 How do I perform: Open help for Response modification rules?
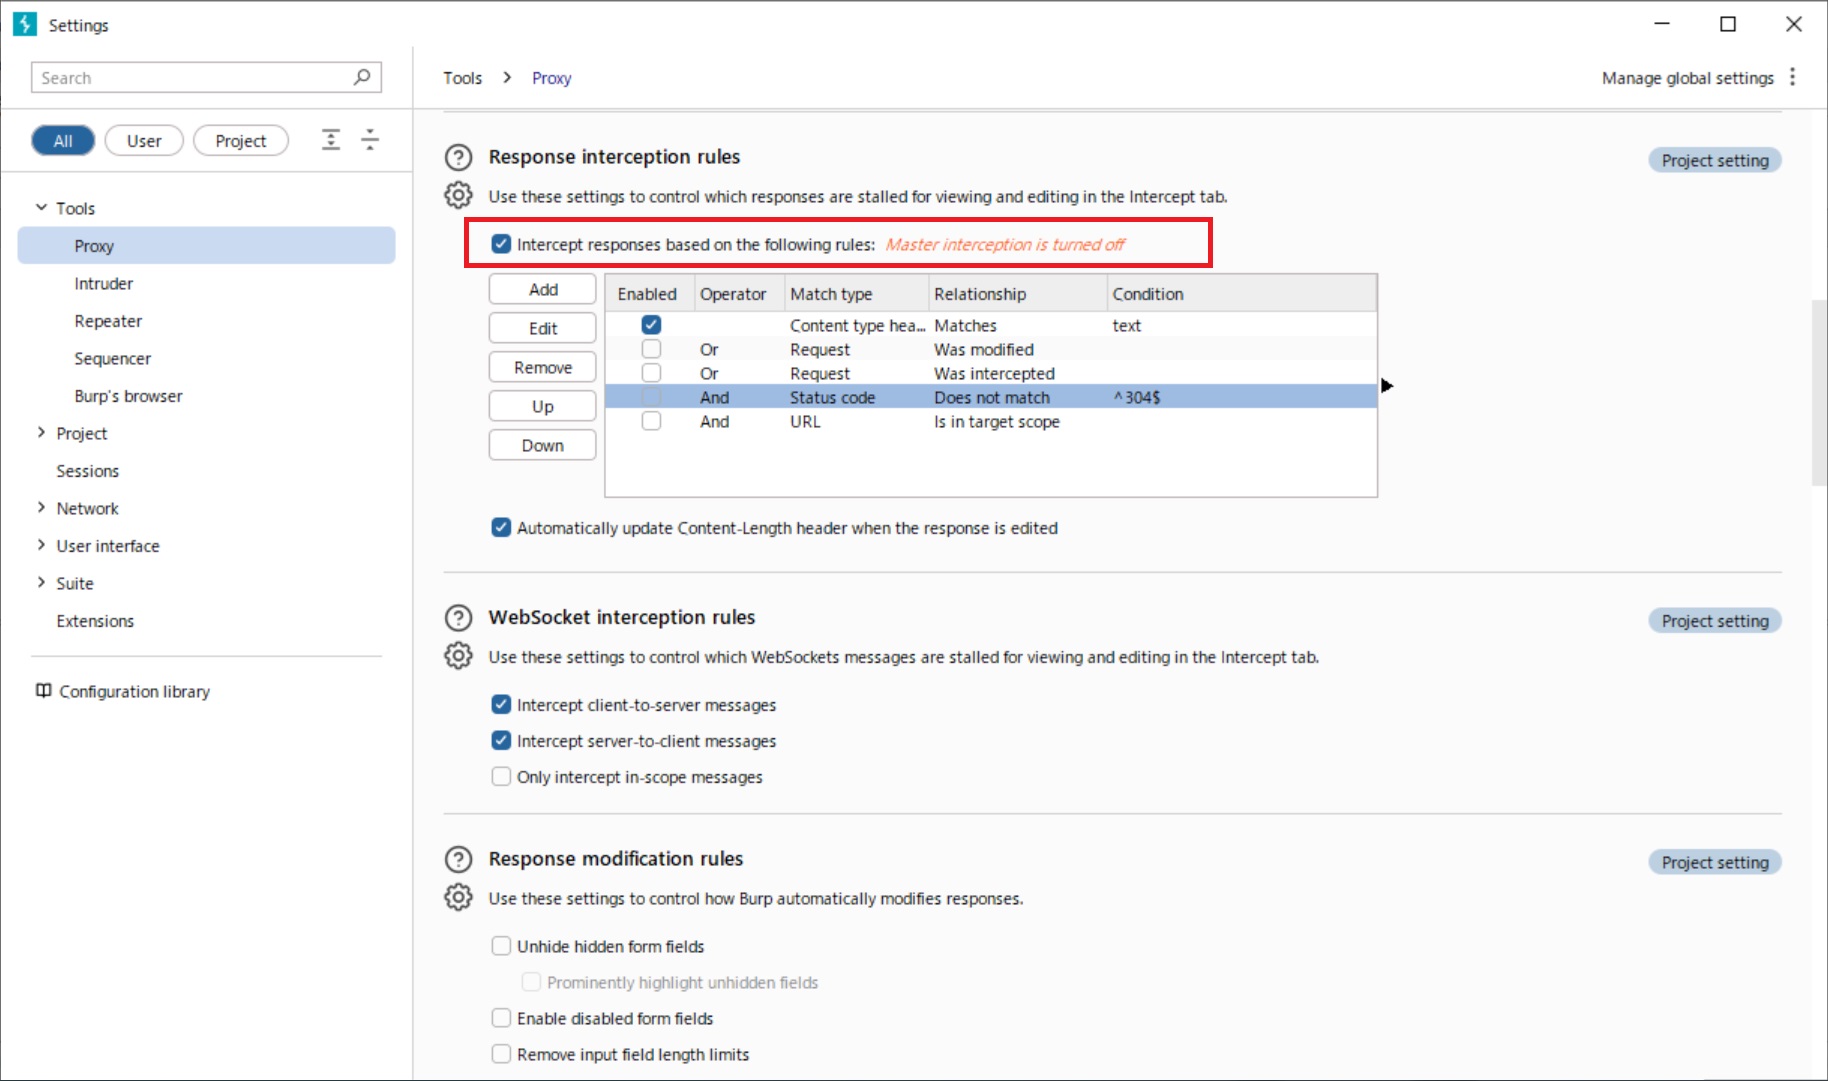pyautogui.click(x=458, y=860)
